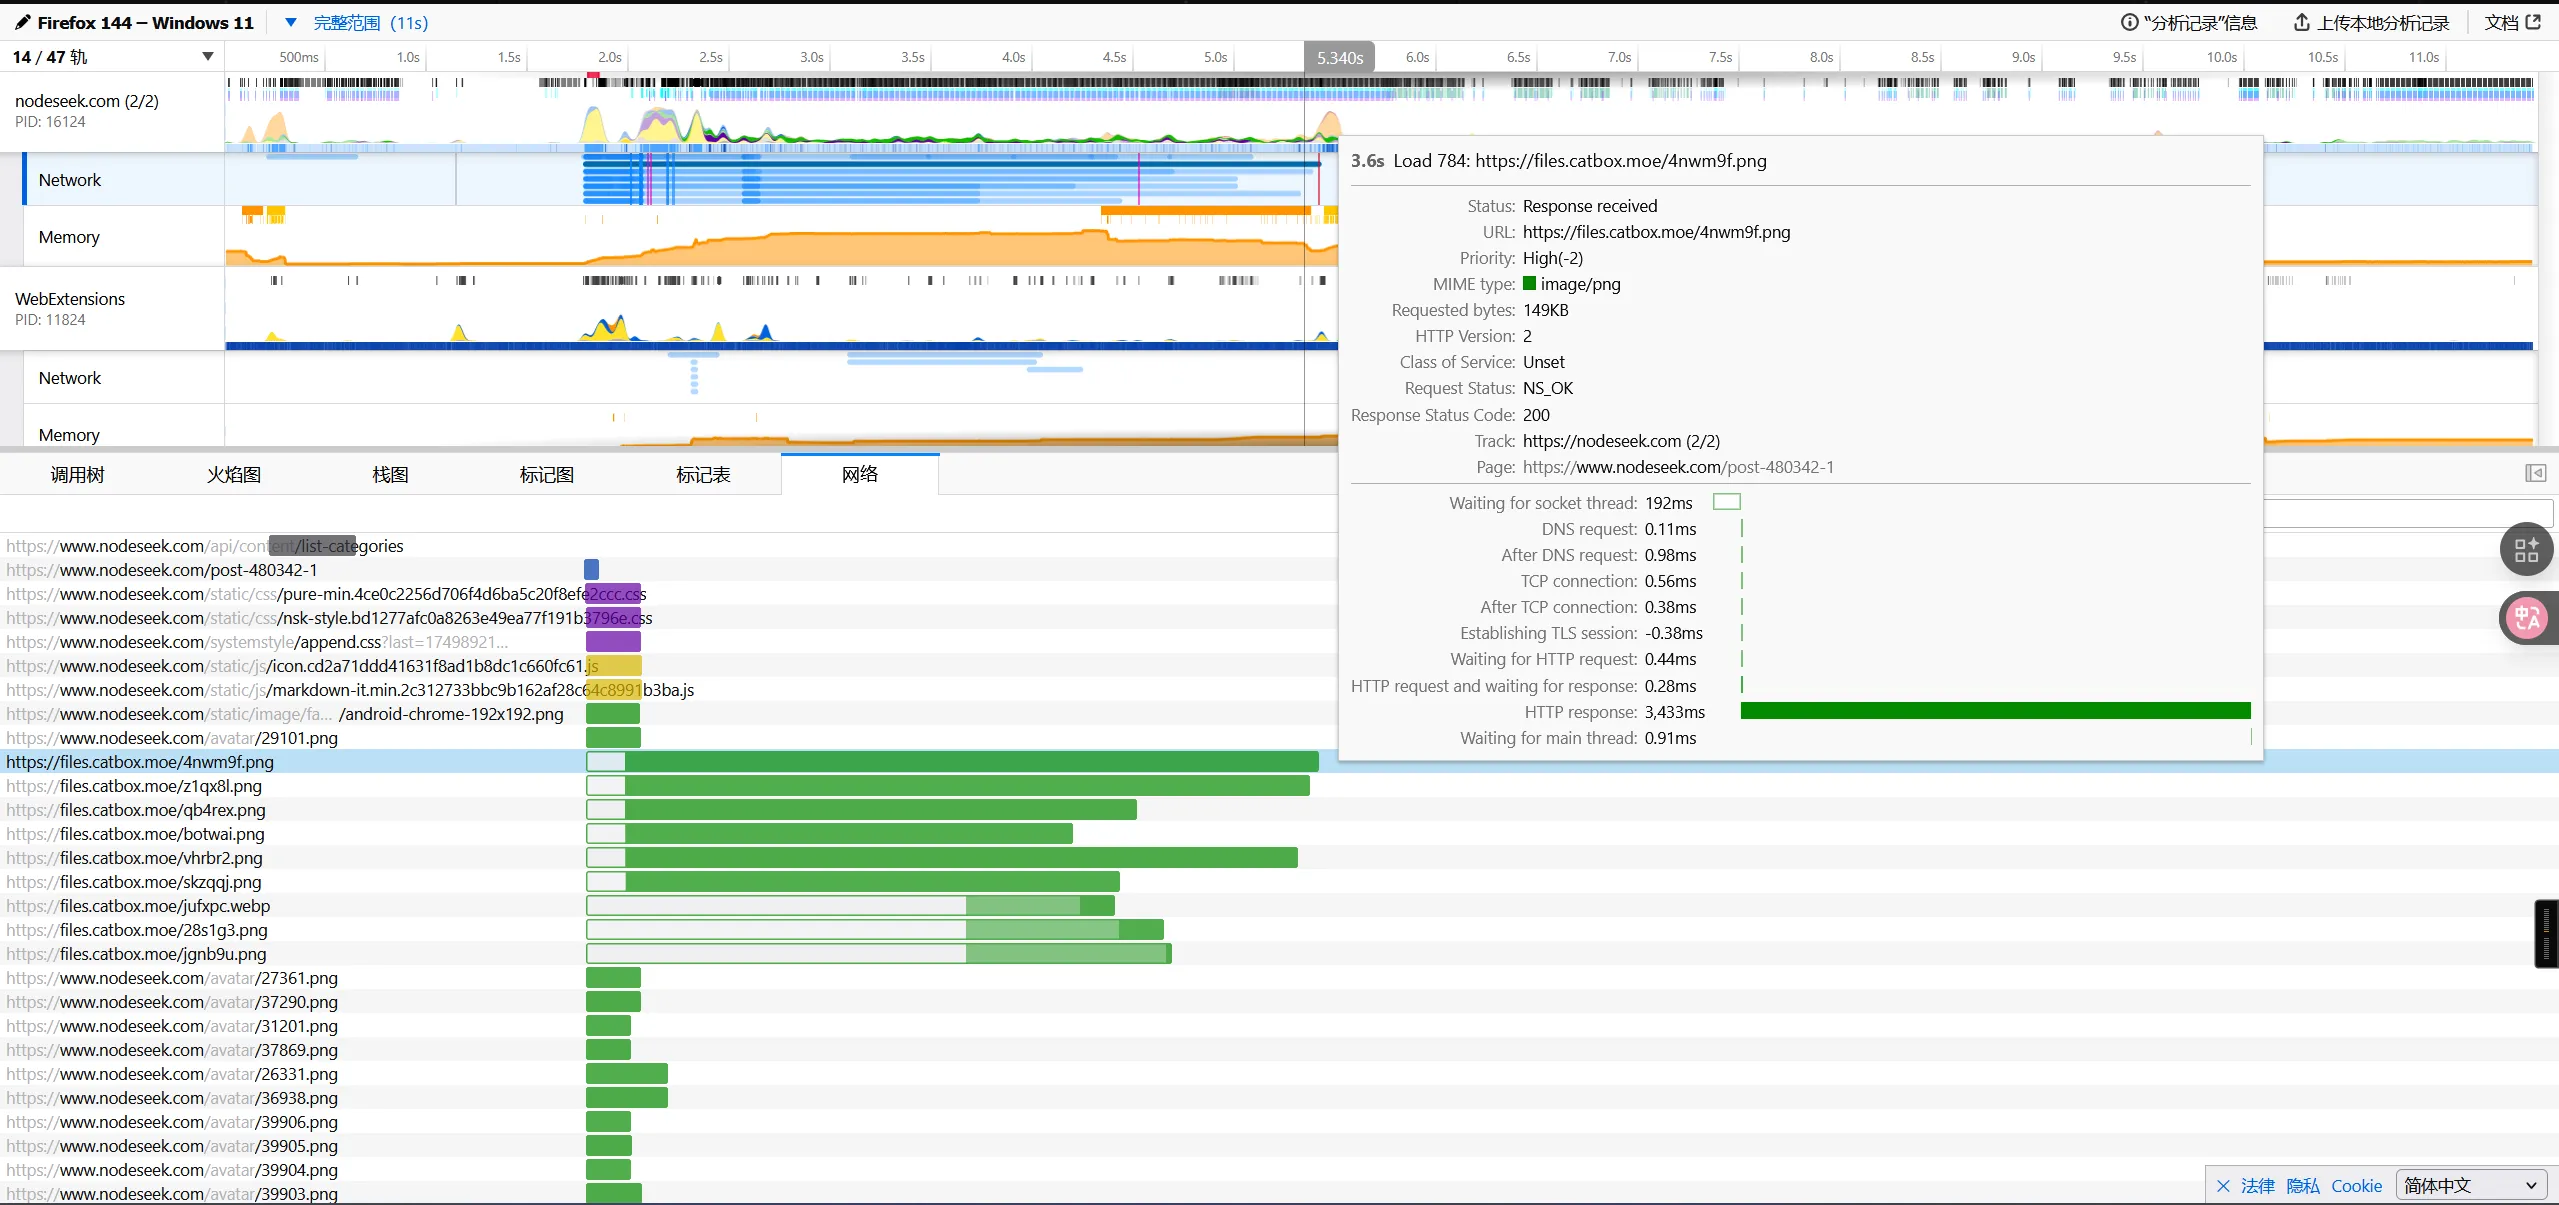Click the sidebar toggle icon on the right

click(x=2535, y=473)
